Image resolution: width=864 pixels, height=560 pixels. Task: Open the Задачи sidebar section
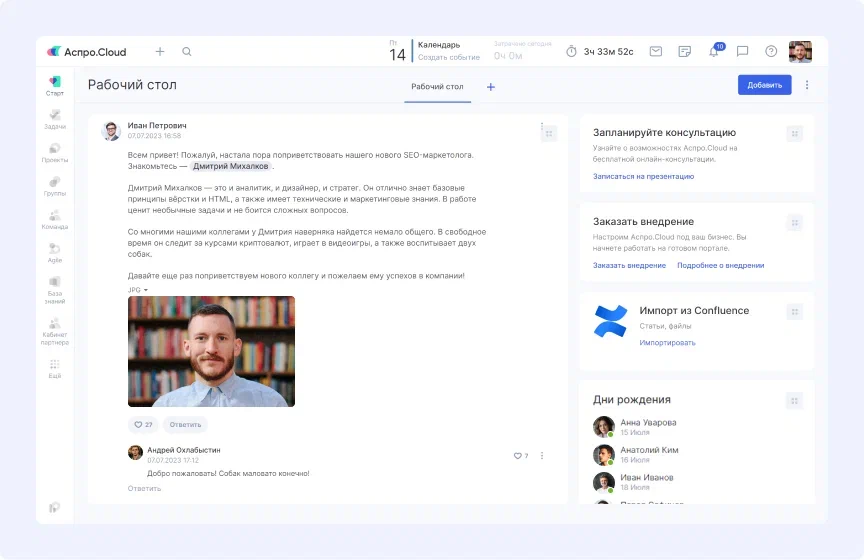click(x=55, y=120)
